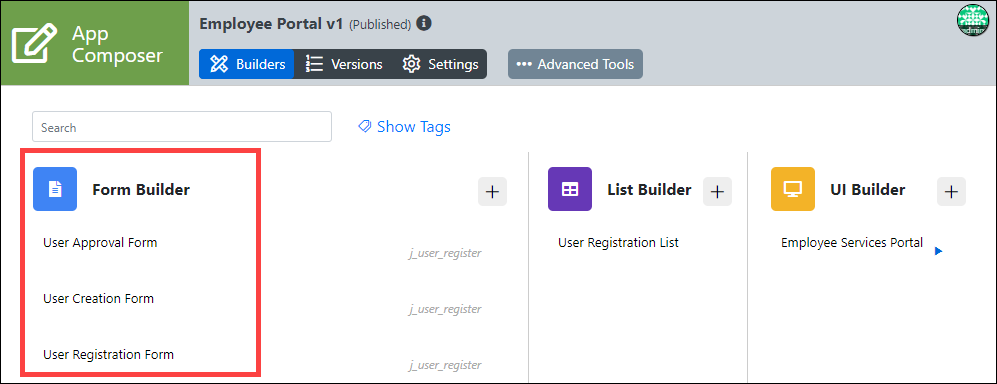
Task: Open the blue Form Builder document icon
Action: point(55,189)
